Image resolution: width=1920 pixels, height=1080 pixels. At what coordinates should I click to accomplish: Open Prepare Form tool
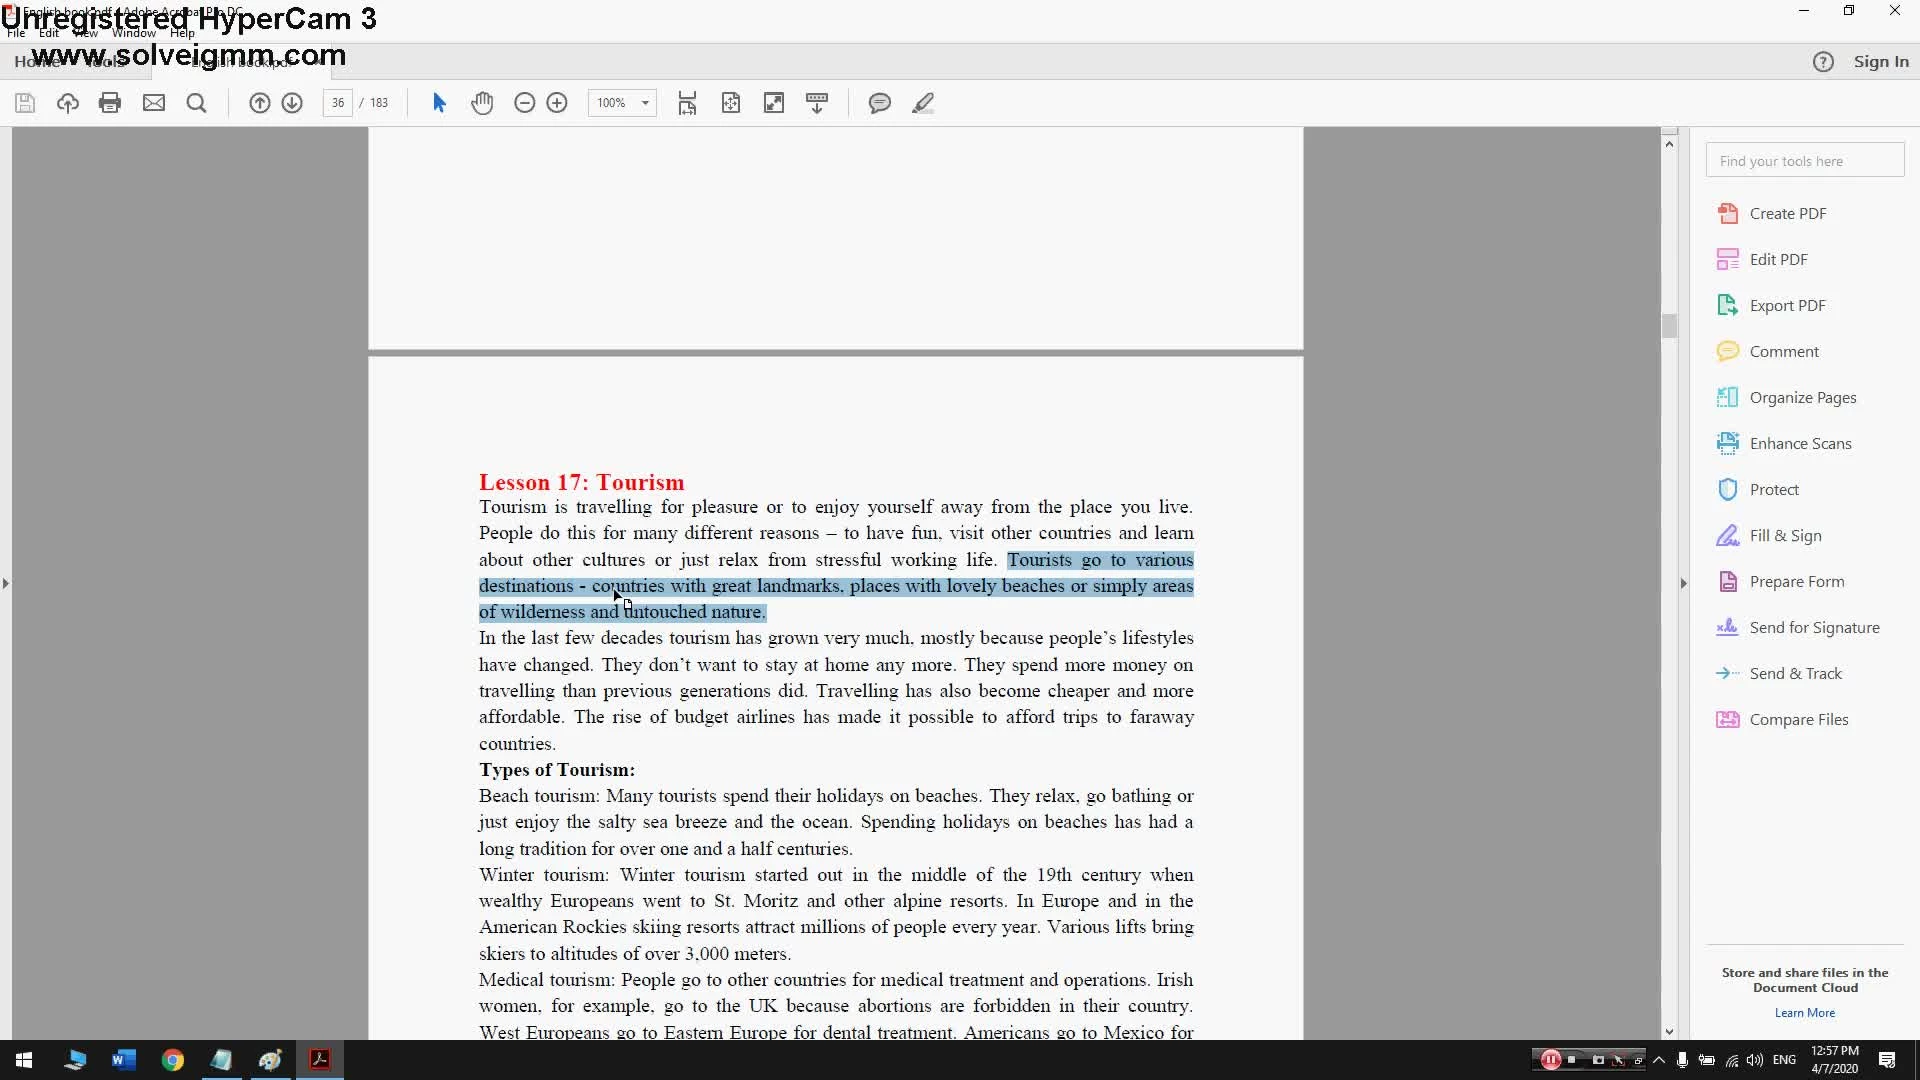tap(1781, 582)
